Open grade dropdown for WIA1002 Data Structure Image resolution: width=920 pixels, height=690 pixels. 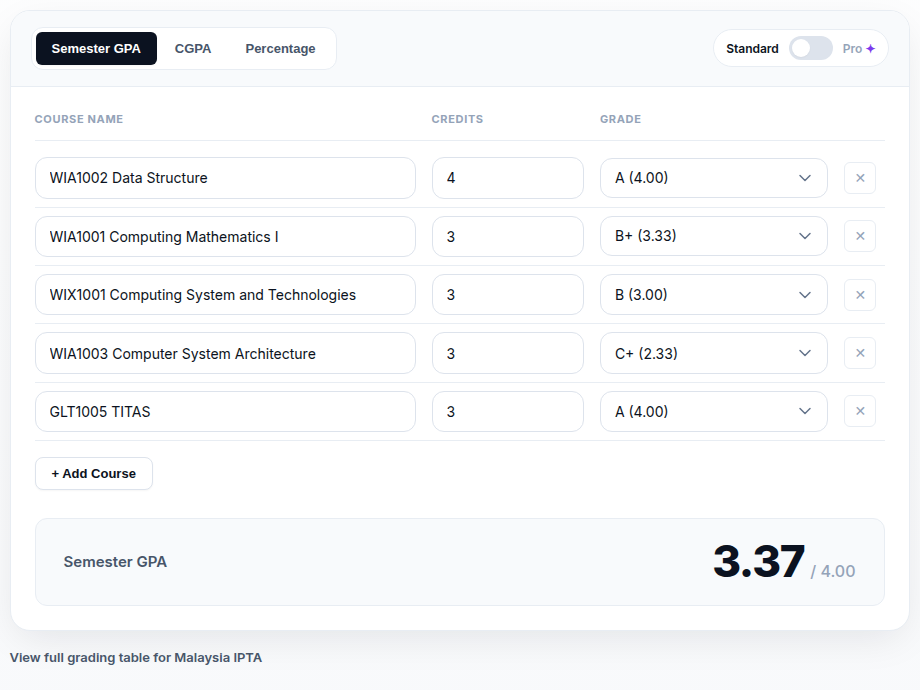point(713,178)
